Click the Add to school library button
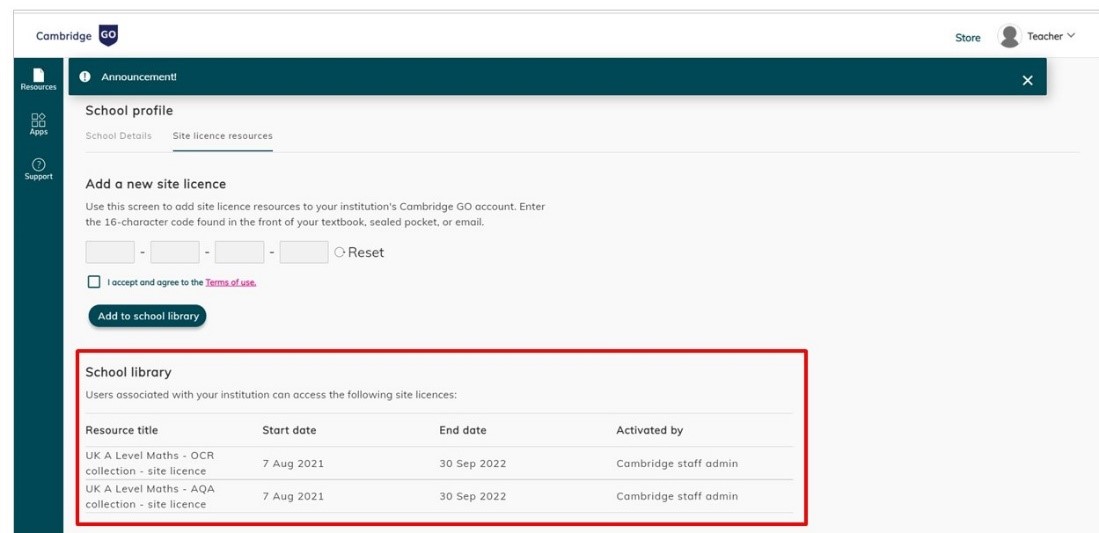The width and height of the screenshot is (1099, 533). pyautogui.click(x=147, y=316)
